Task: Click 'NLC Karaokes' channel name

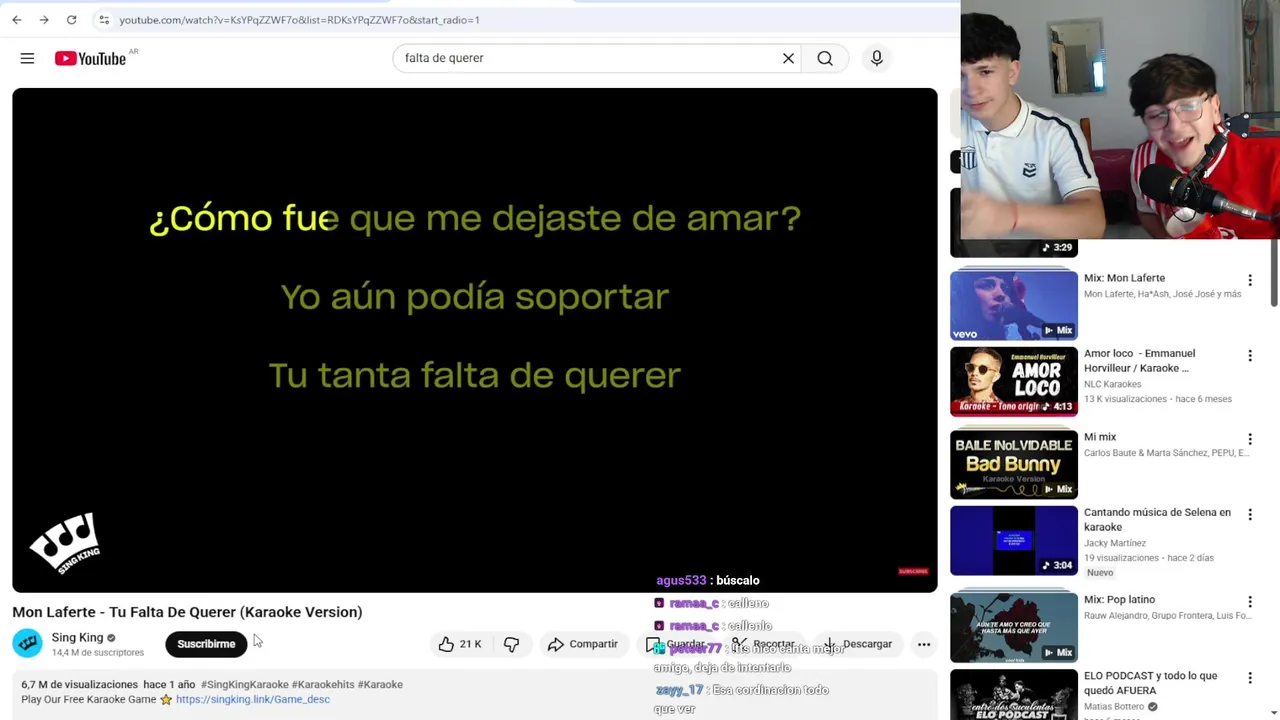Action: coord(1112,384)
